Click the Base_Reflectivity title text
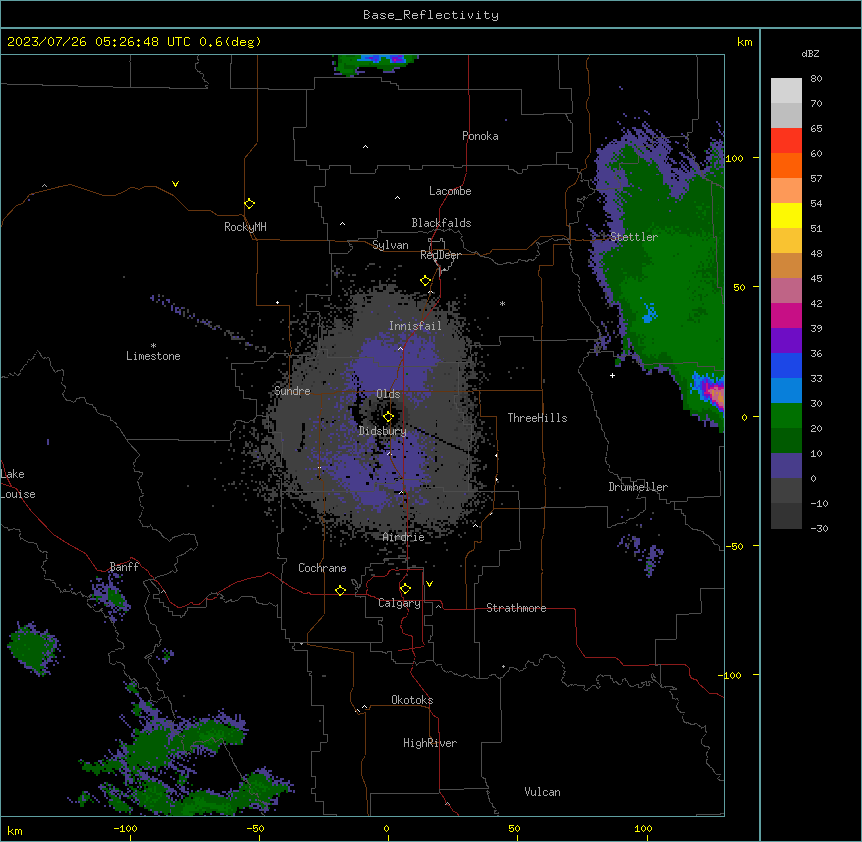 (431, 15)
